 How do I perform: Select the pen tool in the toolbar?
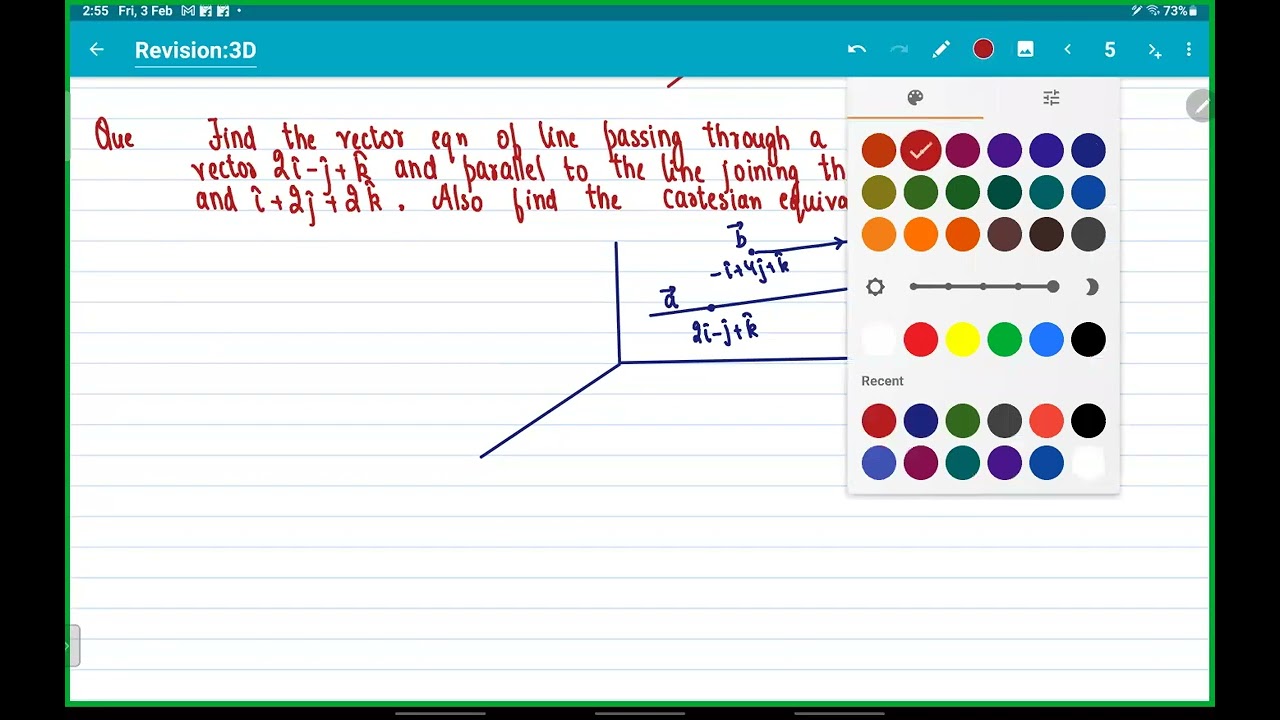click(x=941, y=49)
